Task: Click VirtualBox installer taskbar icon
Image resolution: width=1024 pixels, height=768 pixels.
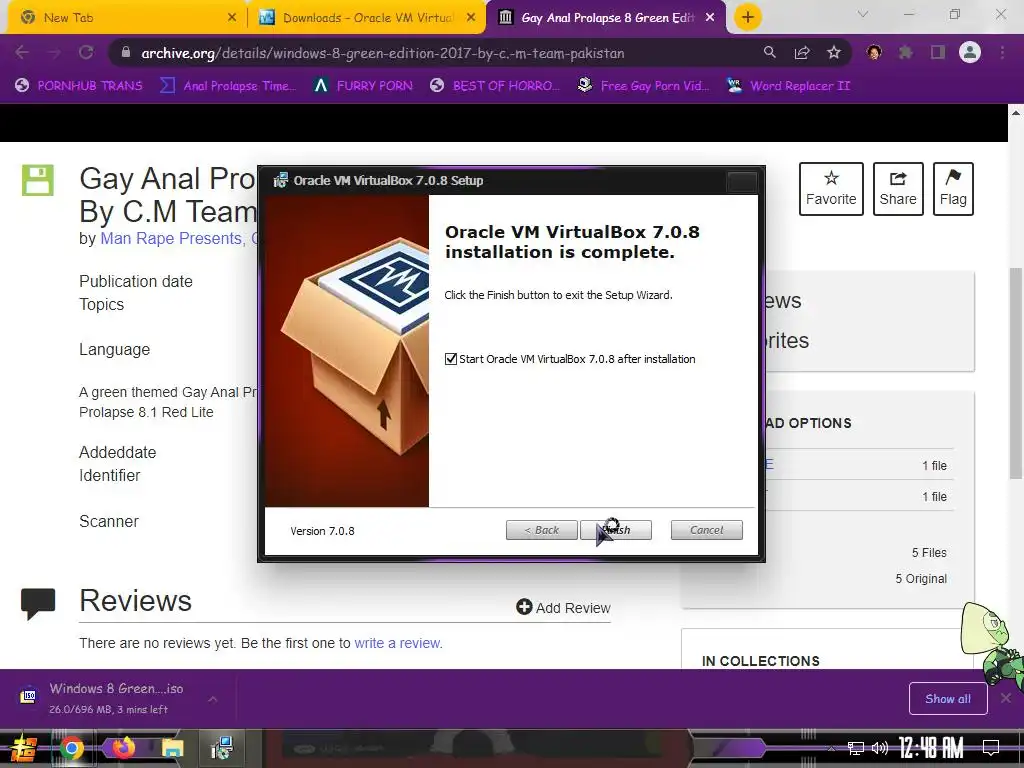Action: (223, 748)
